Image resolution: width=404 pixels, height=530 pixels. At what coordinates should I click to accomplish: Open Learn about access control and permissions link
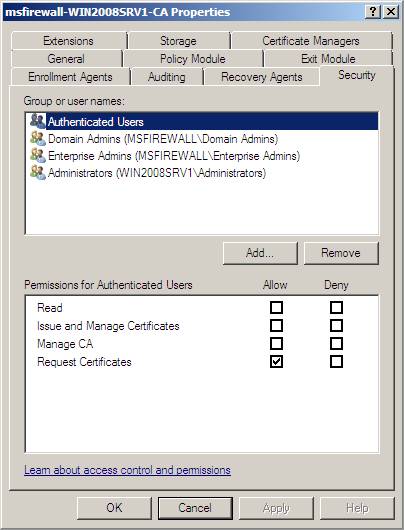(127, 470)
